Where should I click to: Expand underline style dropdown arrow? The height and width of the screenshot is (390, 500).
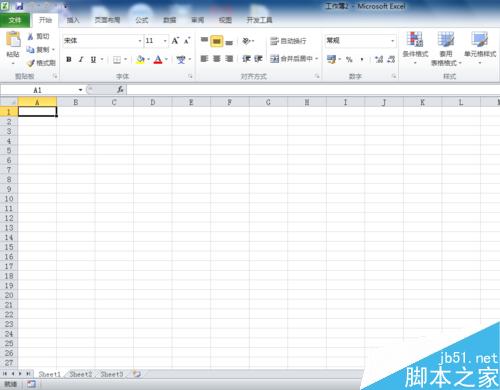[102, 60]
